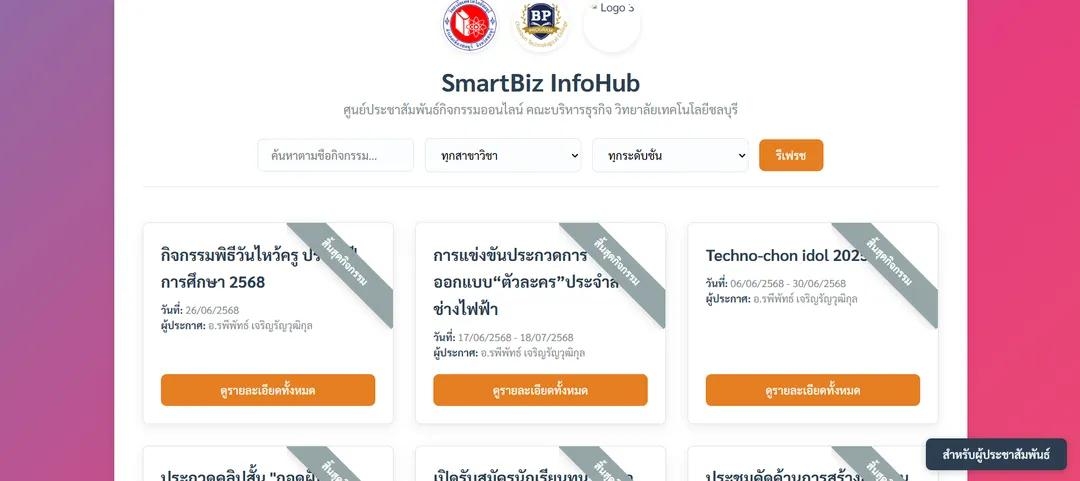Click the red atom college logo
The height and width of the screenshot is (481, 1080).
click(x=470, y=25)
